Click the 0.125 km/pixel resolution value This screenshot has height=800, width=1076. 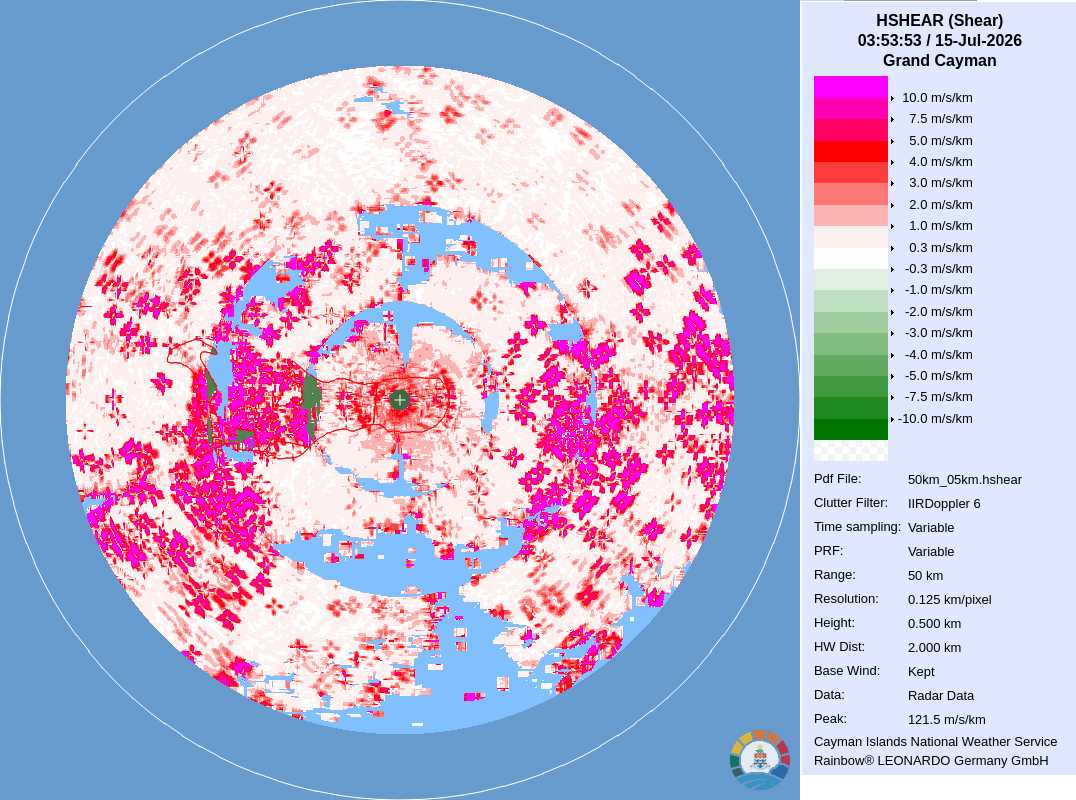tap(949, 600)
